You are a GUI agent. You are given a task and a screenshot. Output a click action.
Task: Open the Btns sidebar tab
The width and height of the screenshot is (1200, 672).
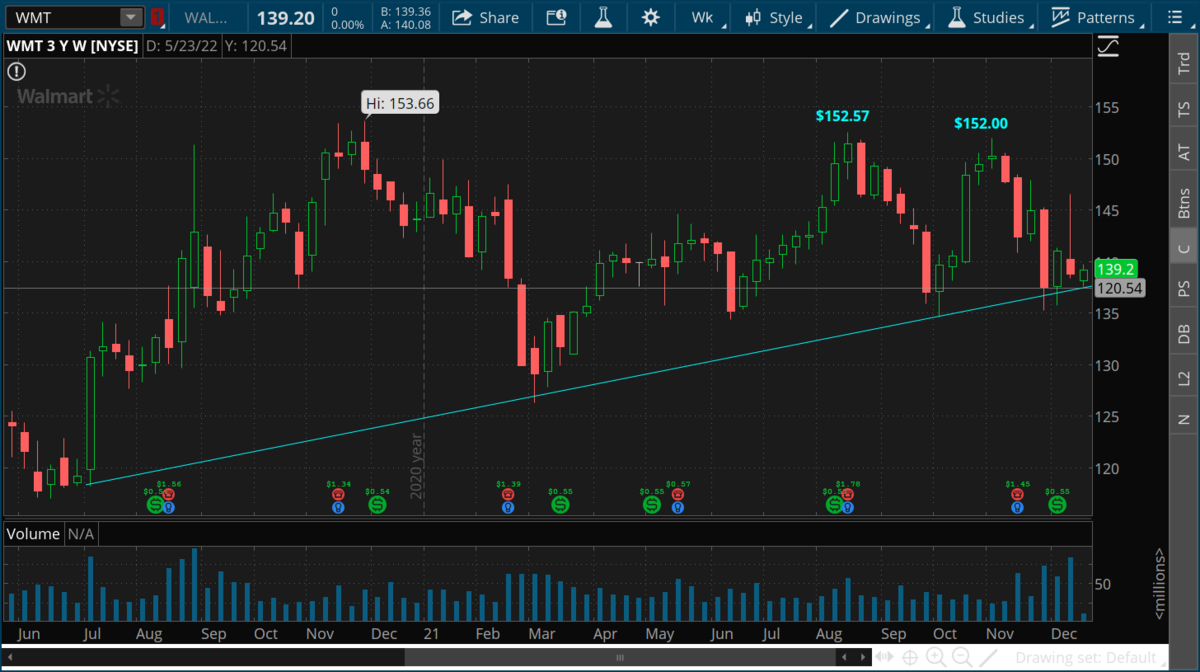(1184, 203)
